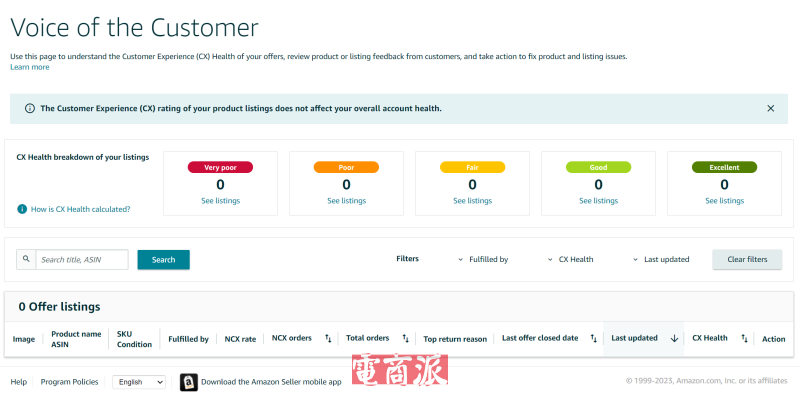800x407 pixels.
Task: Click Last updated descending sort arrow
Action: [x=674, y=339]
